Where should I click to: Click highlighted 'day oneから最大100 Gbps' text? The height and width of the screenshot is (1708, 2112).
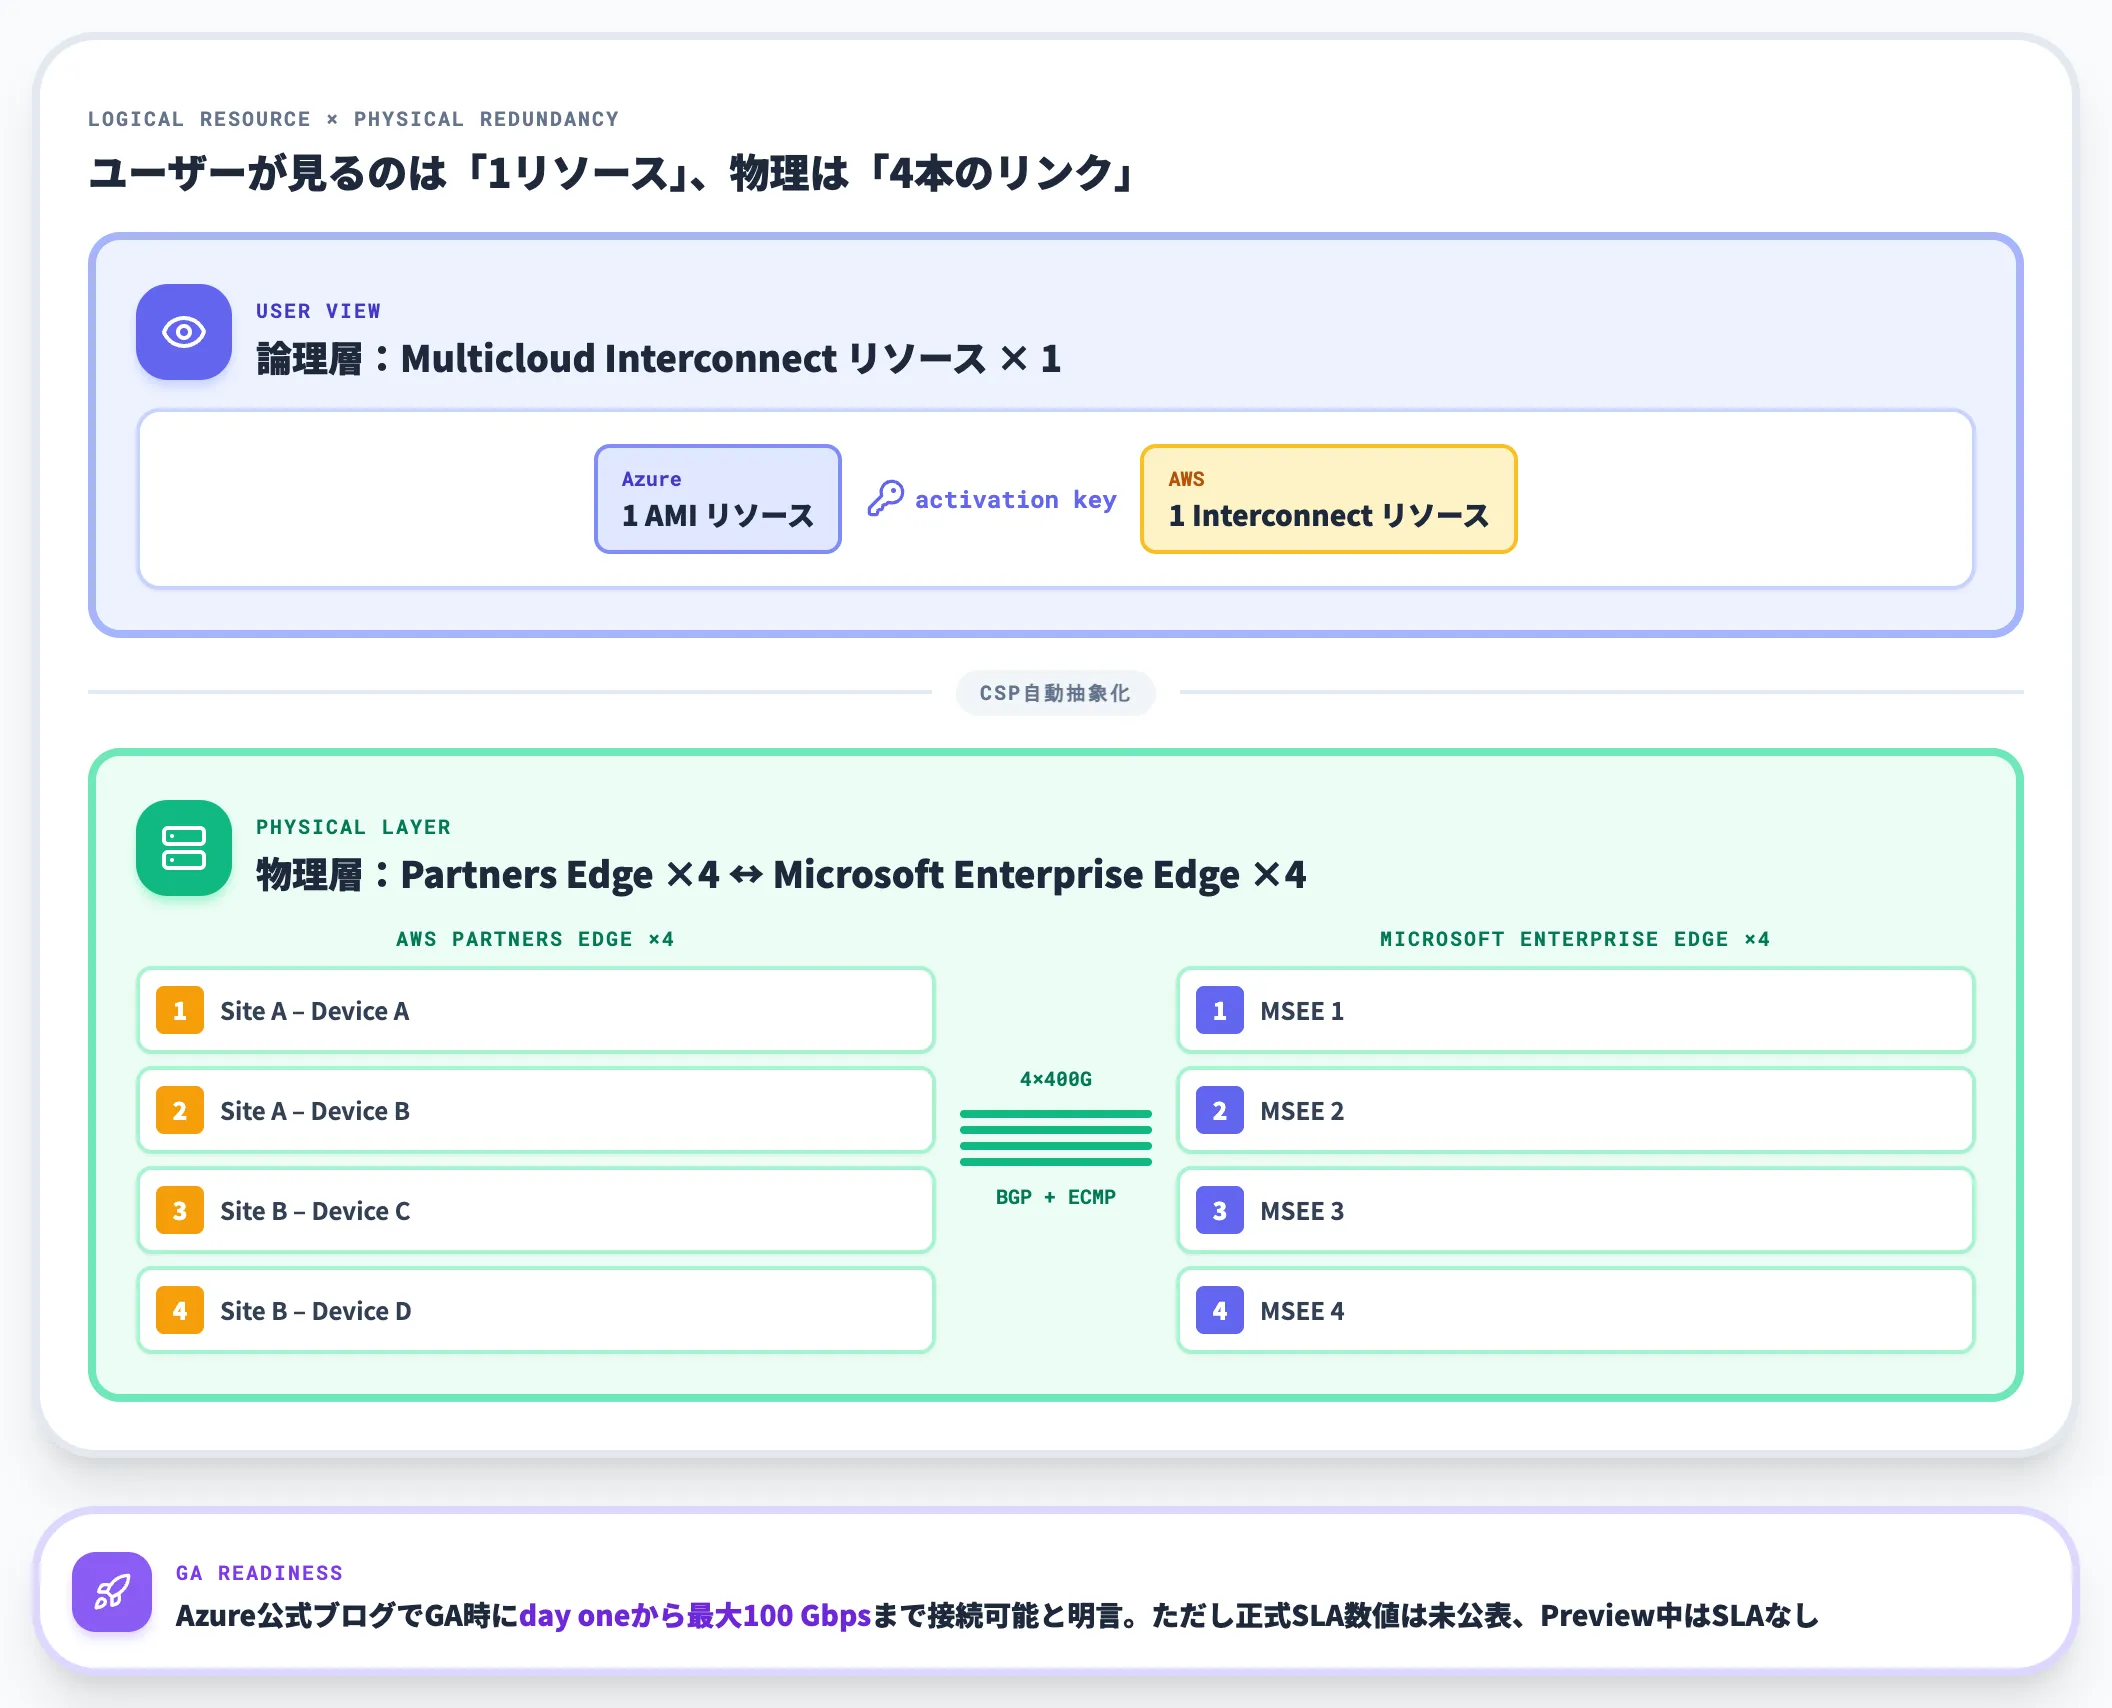point(695,1615)
